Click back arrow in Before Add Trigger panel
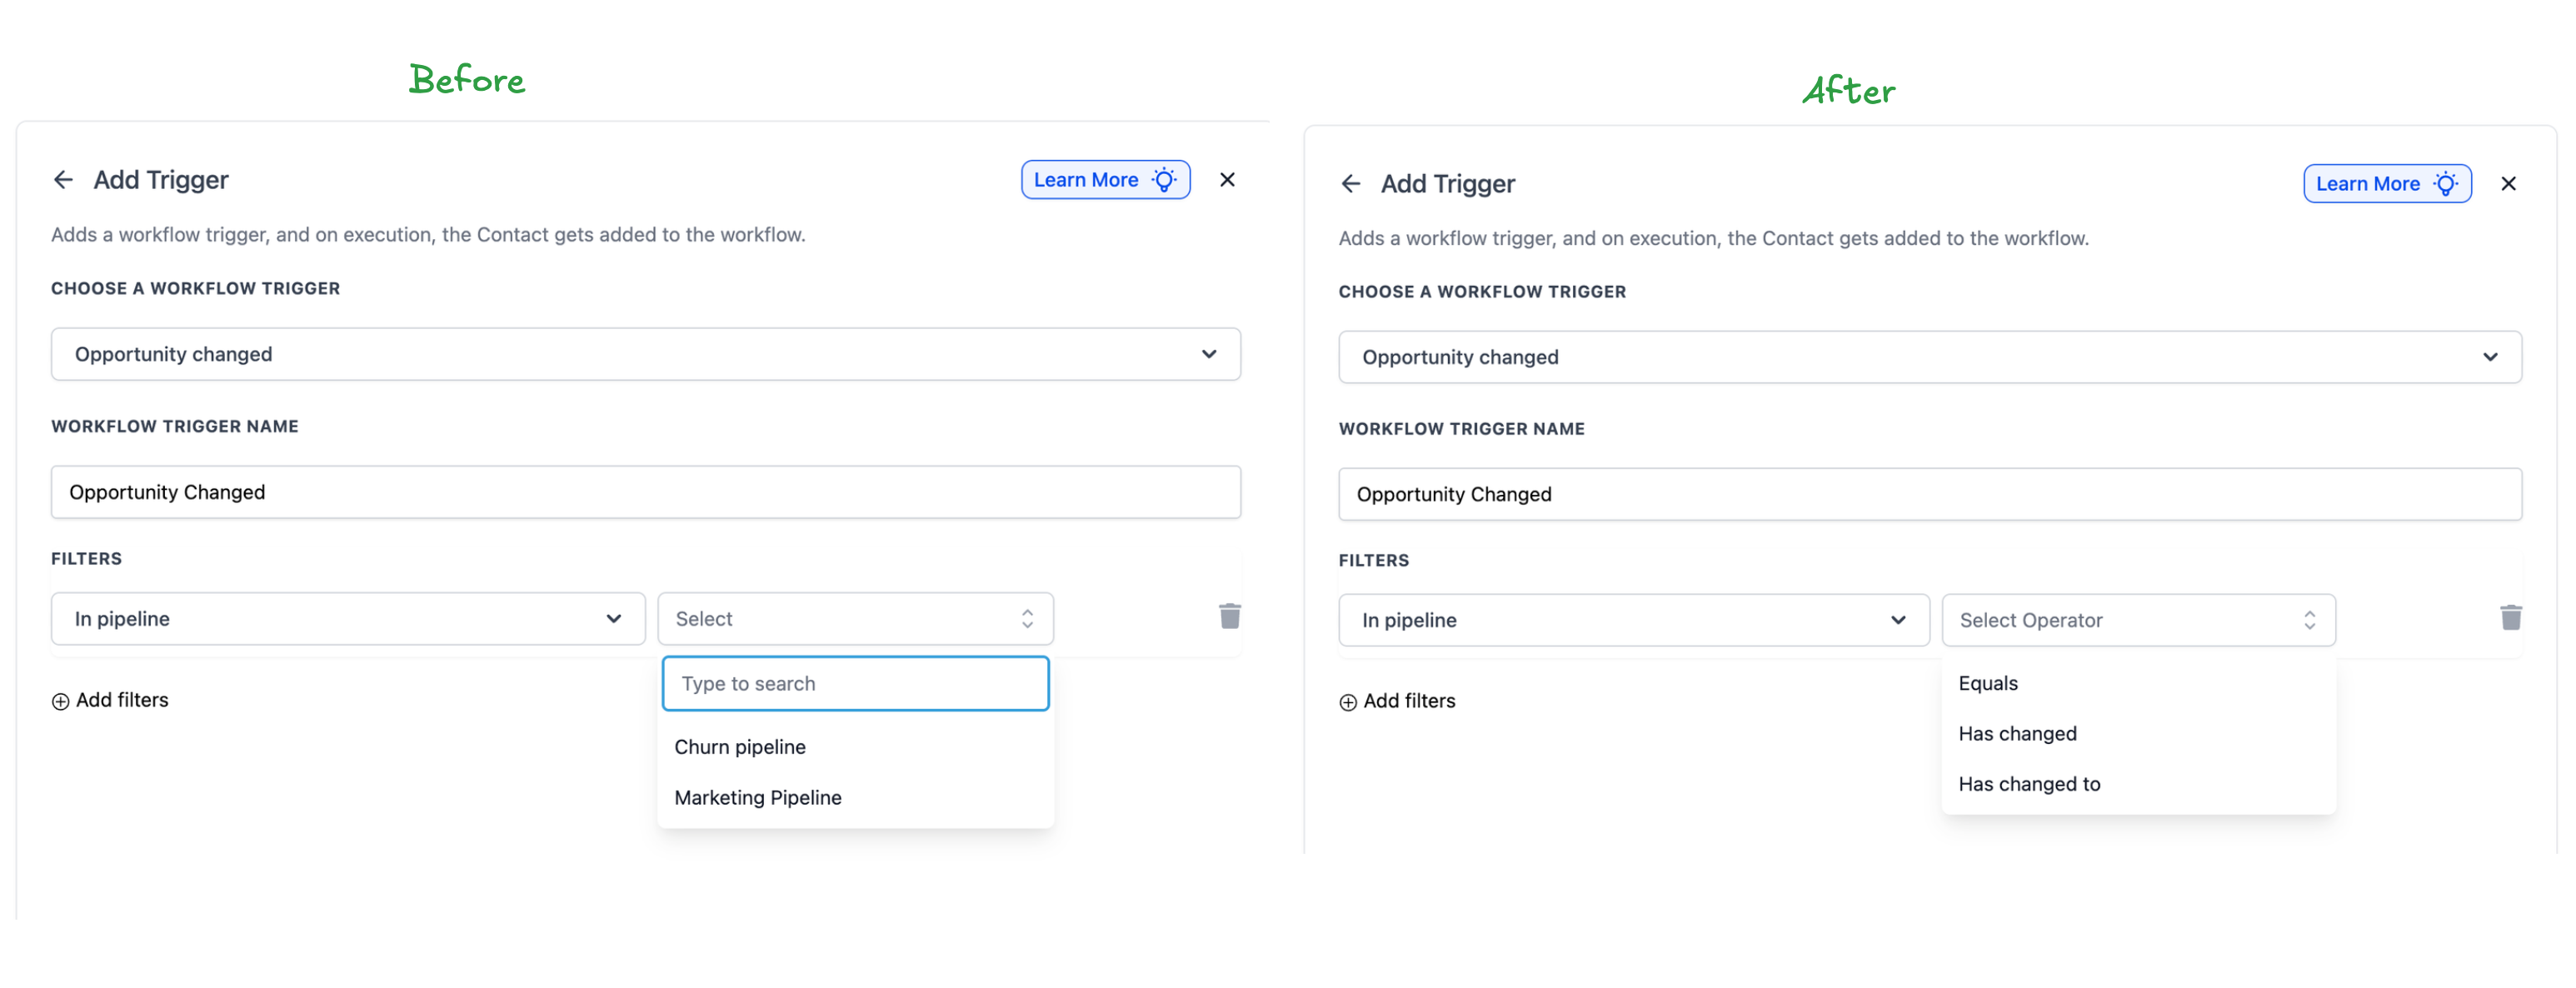2576x988 pixels. click(x=63, y=180)
